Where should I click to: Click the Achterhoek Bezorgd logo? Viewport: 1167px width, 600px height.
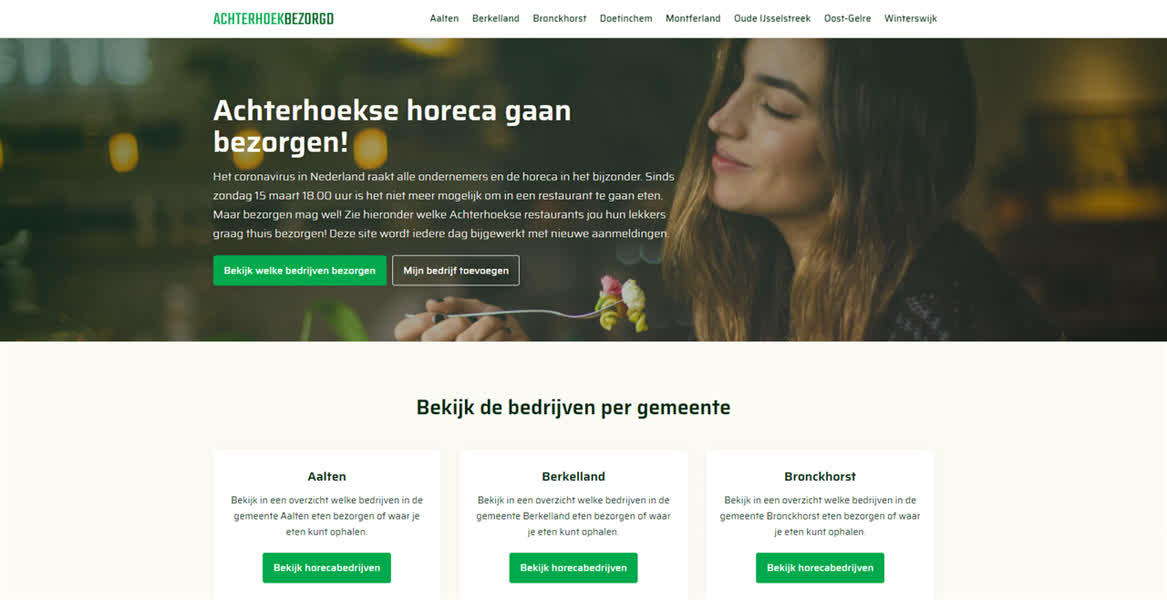pos(273,19)
